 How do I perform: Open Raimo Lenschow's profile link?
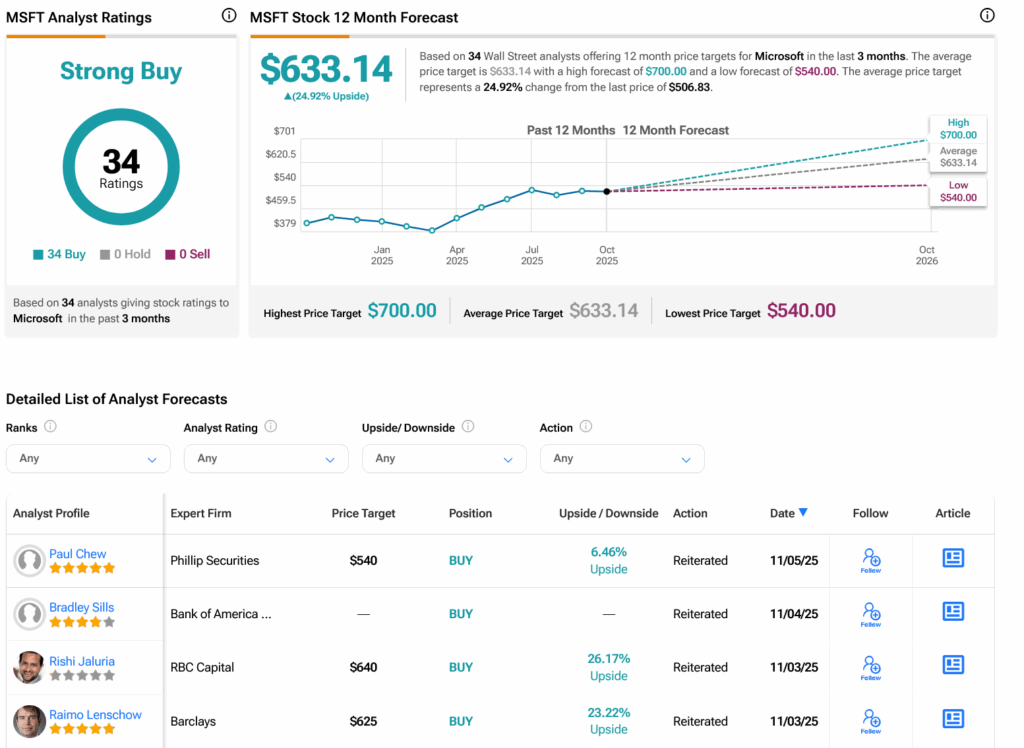(95, 714)
